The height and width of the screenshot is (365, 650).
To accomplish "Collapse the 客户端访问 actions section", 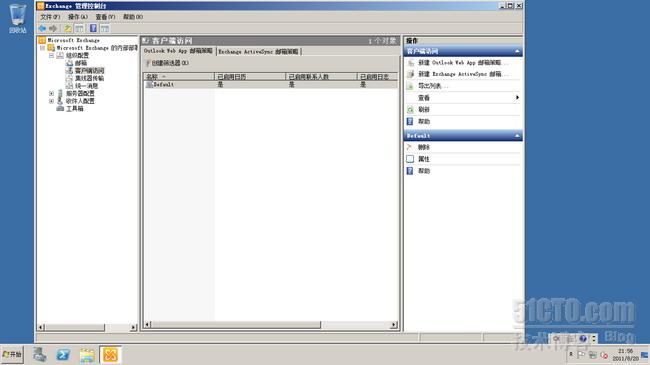I will coord(517,51).
